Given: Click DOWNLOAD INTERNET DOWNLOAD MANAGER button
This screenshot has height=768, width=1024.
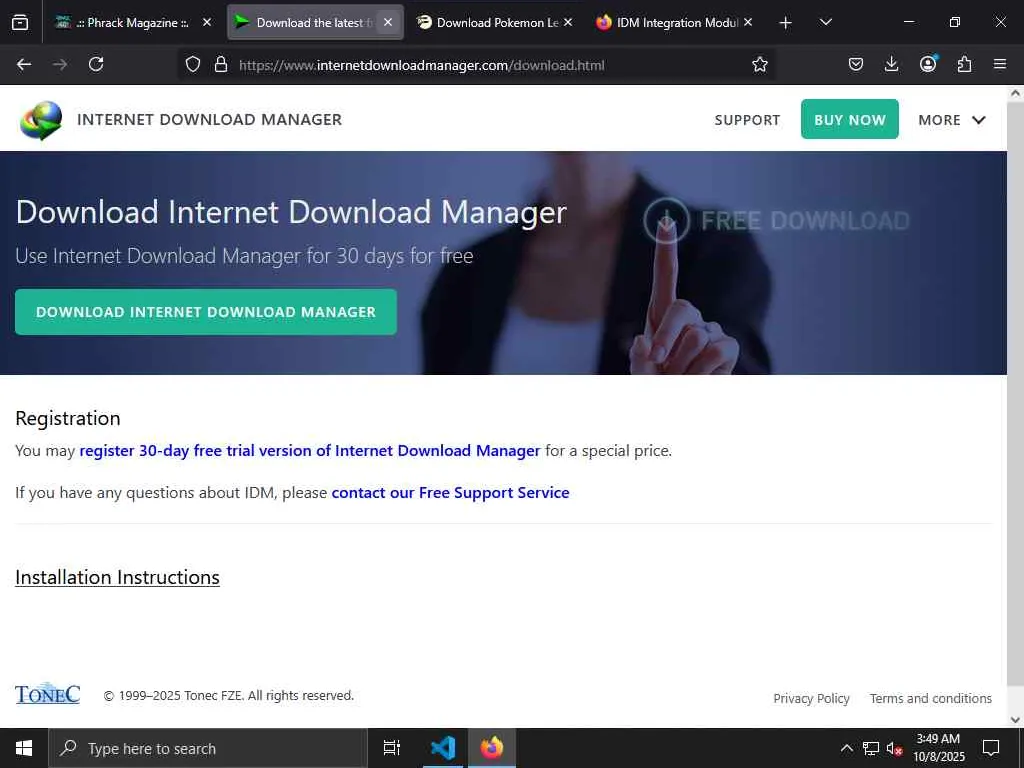Looking at the screenshot, I should pos(206,312).
